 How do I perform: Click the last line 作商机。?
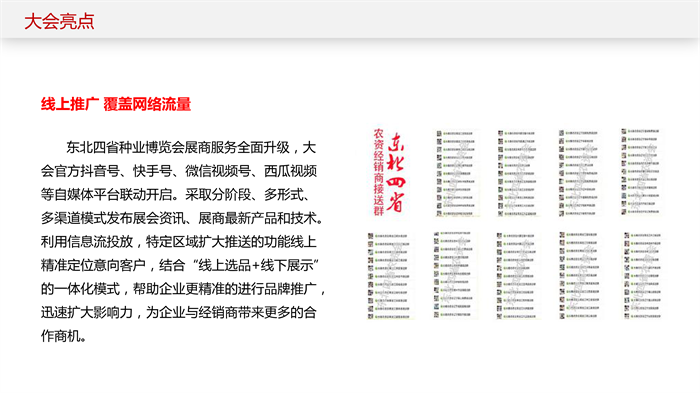63,336
